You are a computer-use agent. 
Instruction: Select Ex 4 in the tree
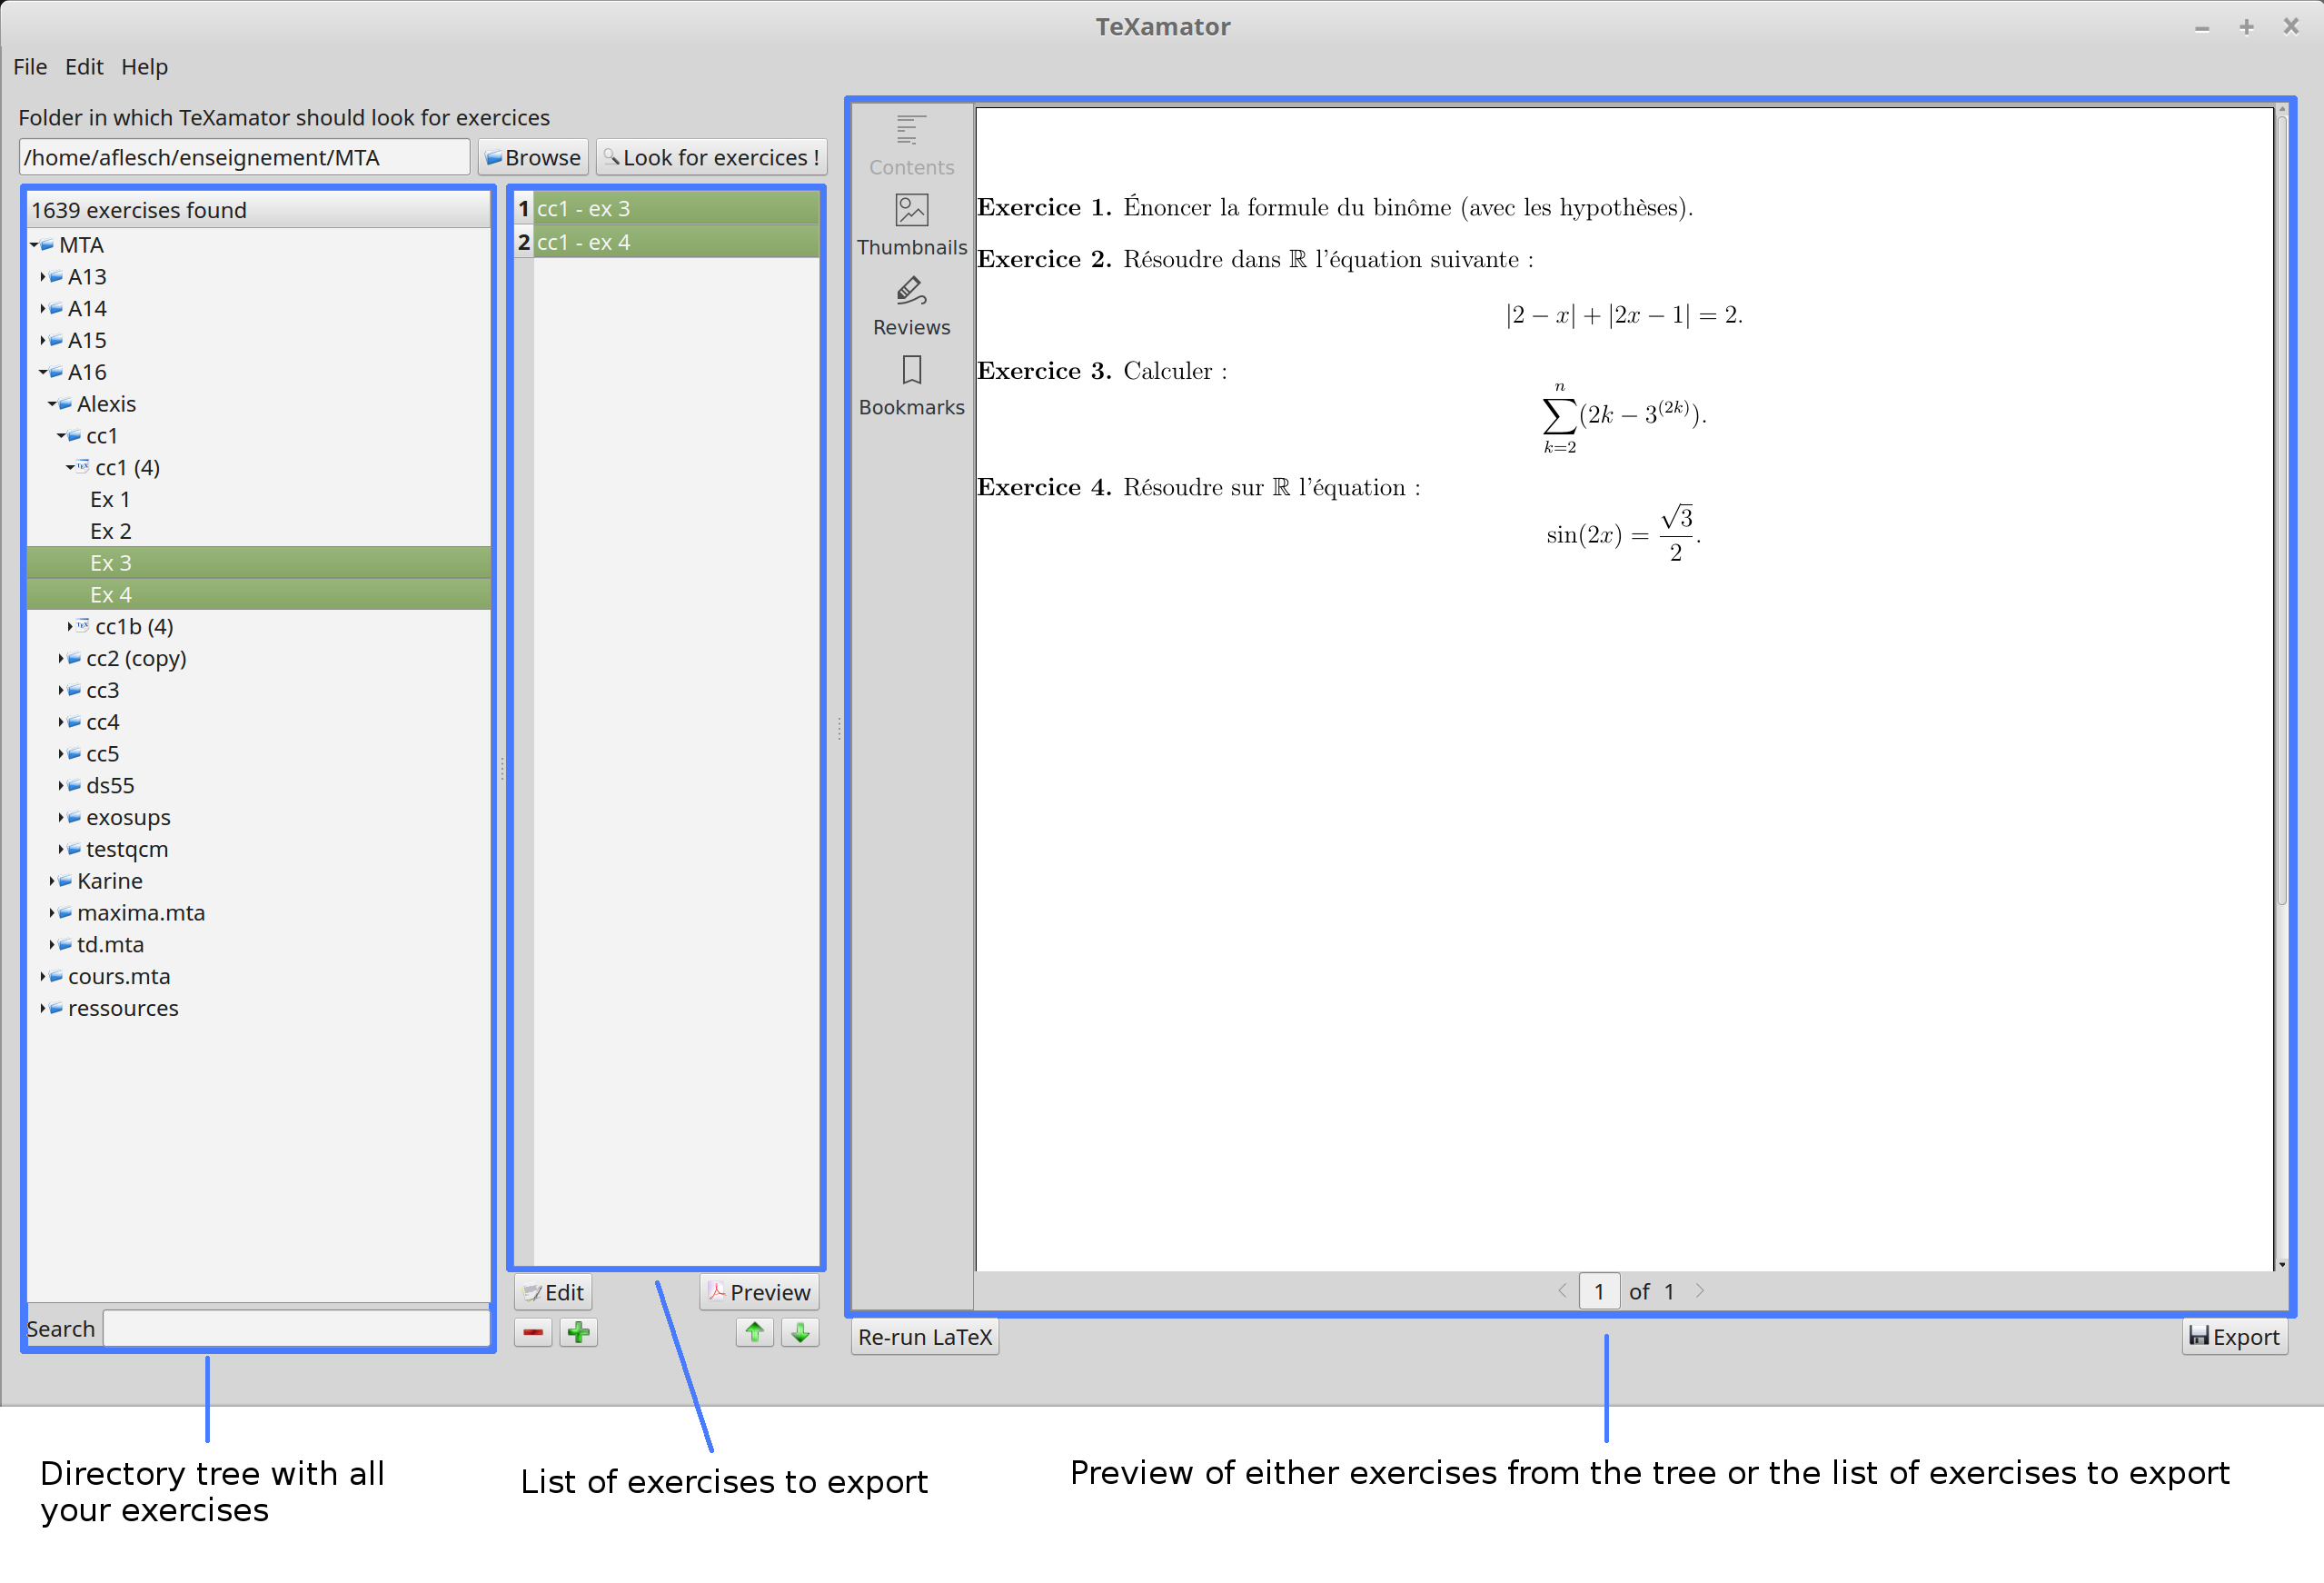tap(259, 595)
